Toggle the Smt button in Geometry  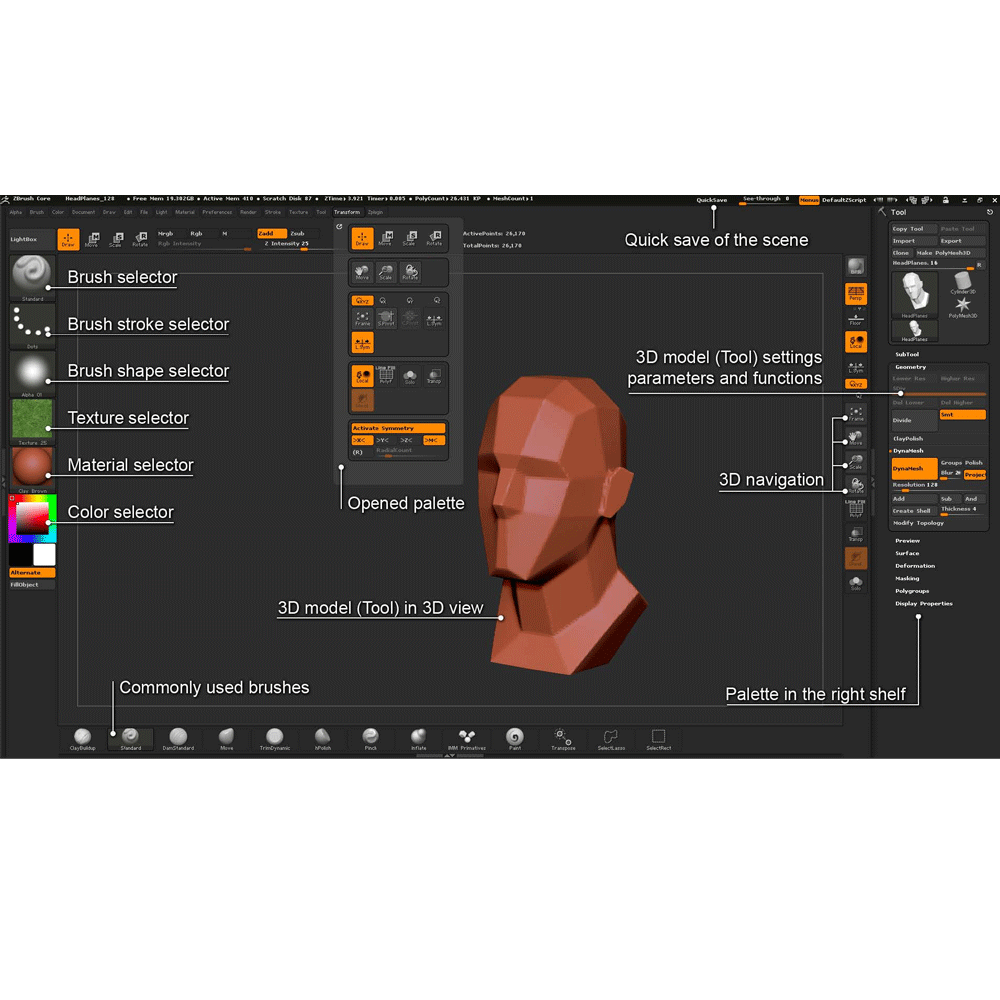[x=962, y=415]
